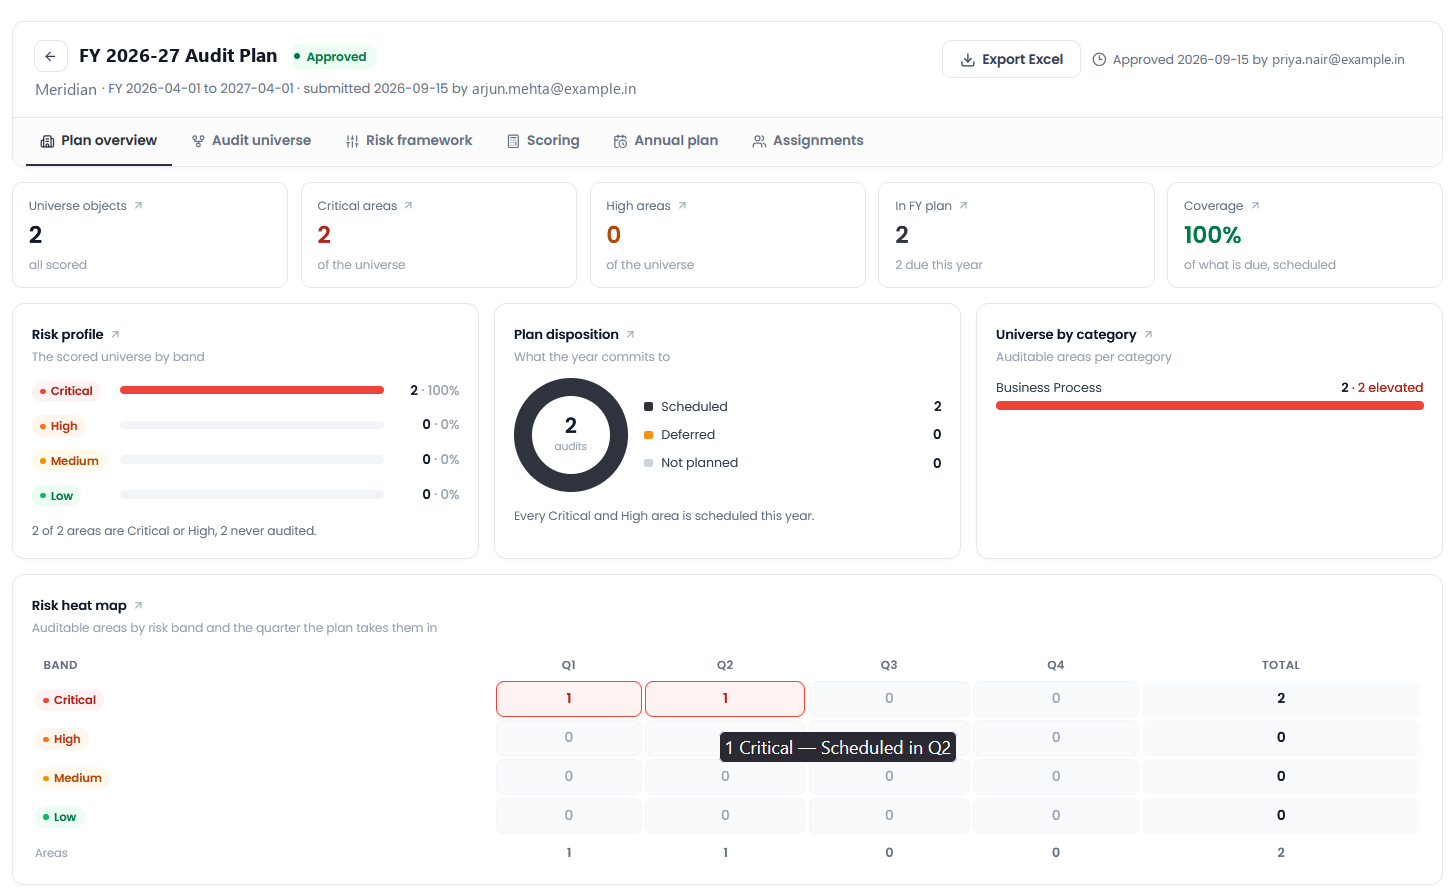Open the Risk profile arrow icon
The height and width of the screenshot is (892, 1456).
click(x=115, y=334)
